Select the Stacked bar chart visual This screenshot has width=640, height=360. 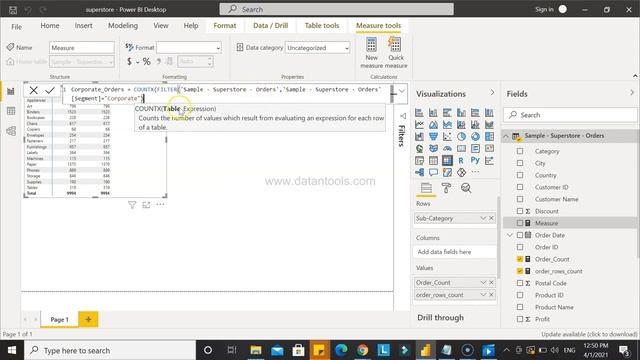[419, 112]
